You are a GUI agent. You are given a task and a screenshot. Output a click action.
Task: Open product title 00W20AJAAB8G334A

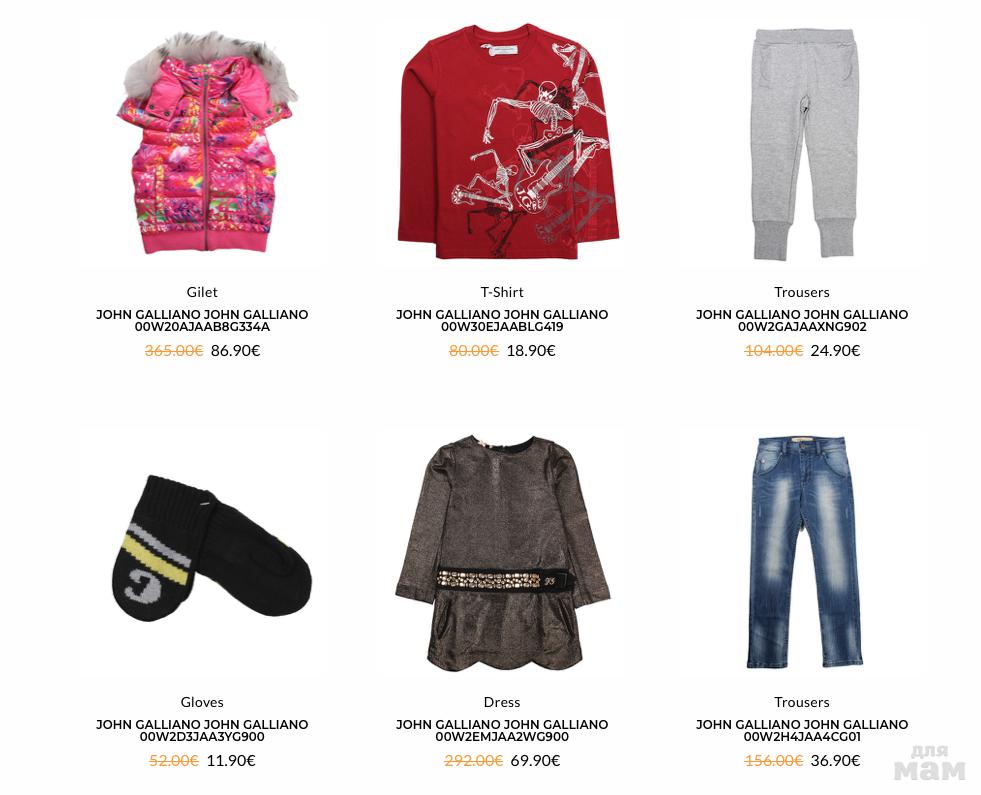(202, 320)
